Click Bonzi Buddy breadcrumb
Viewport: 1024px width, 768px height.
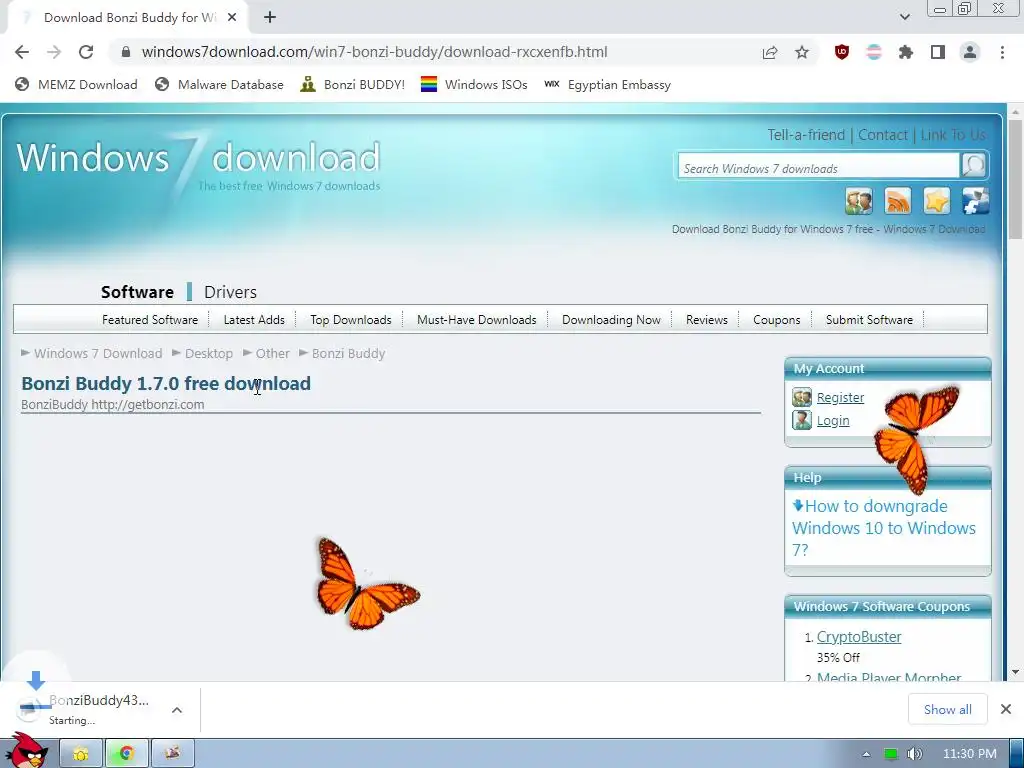coord(348,353)
